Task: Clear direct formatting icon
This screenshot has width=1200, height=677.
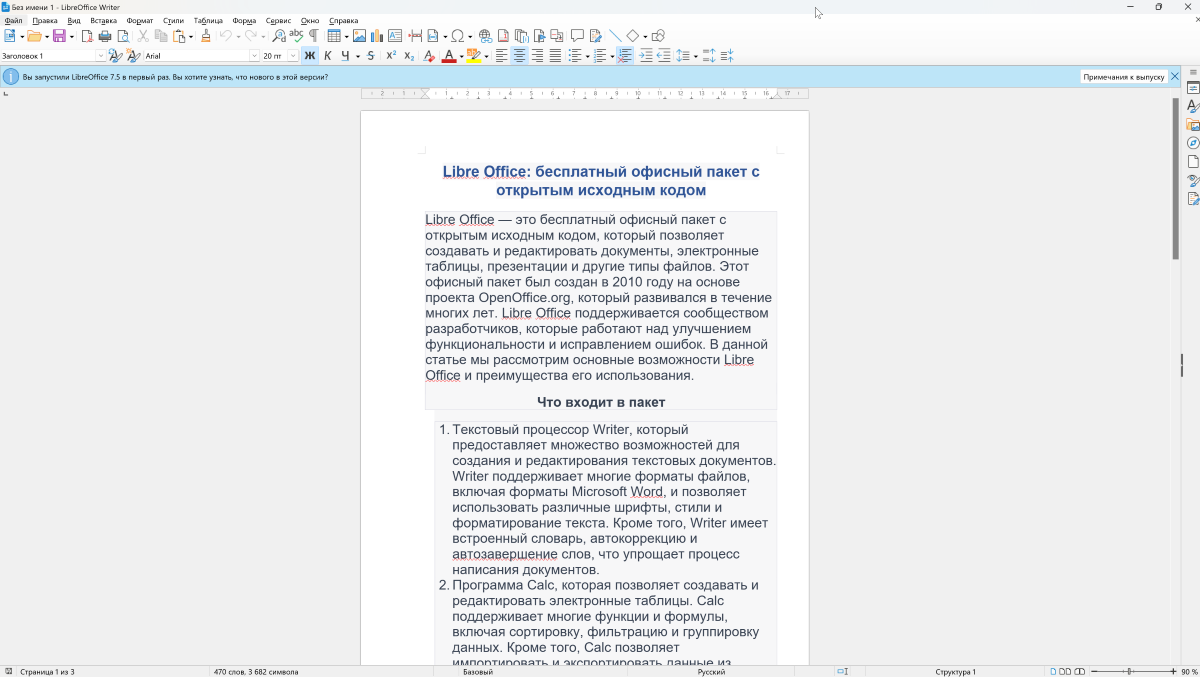Action: (x=429, y=56)
